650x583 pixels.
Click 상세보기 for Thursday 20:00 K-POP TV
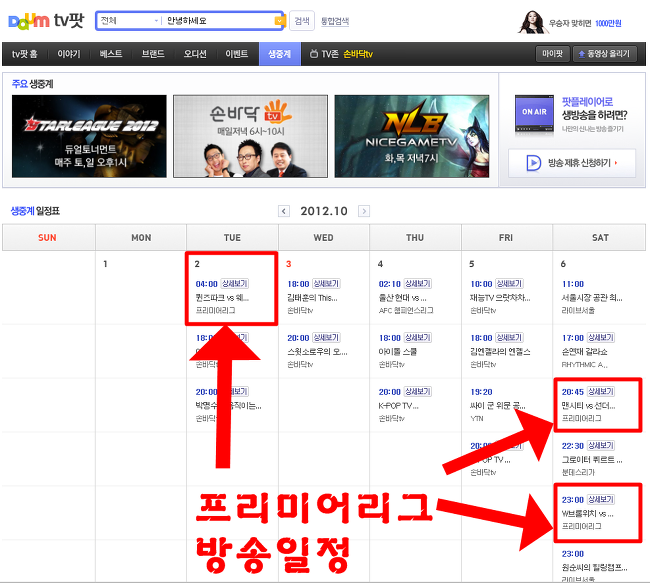click(417, 391)
